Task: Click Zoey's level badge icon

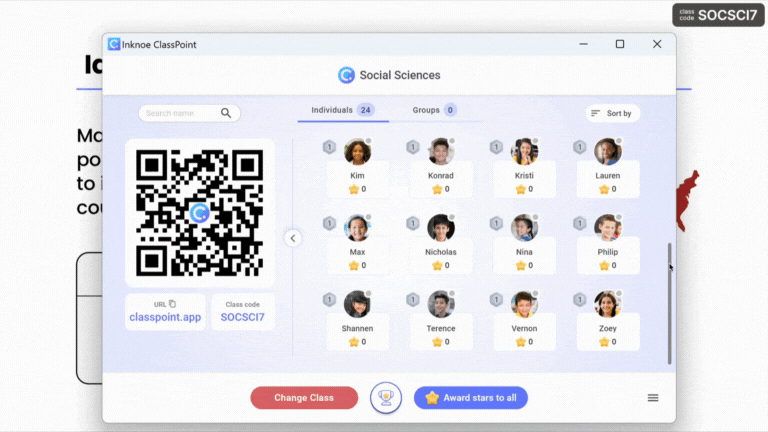Action: [x=579, y=299]
